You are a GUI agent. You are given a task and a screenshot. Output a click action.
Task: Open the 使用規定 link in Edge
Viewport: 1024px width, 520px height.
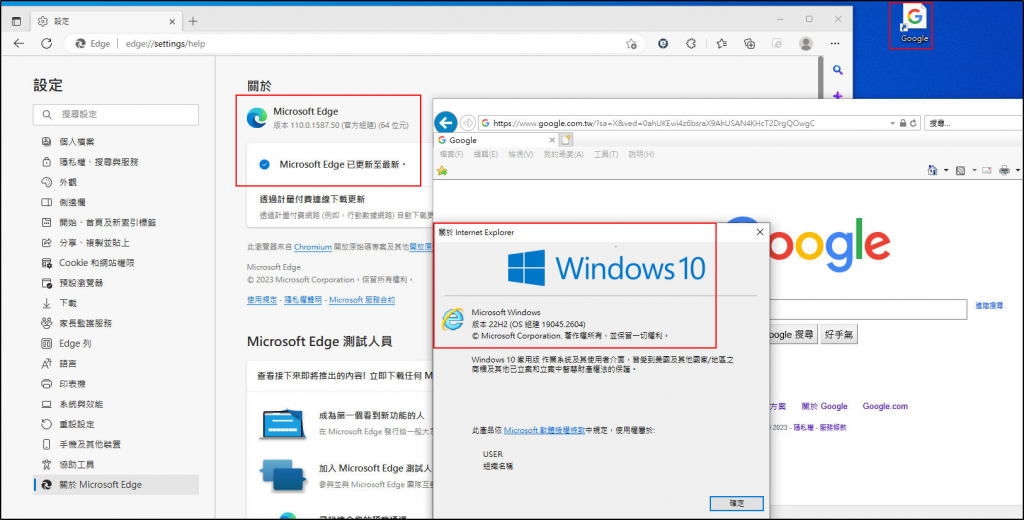tap(262, 300)
